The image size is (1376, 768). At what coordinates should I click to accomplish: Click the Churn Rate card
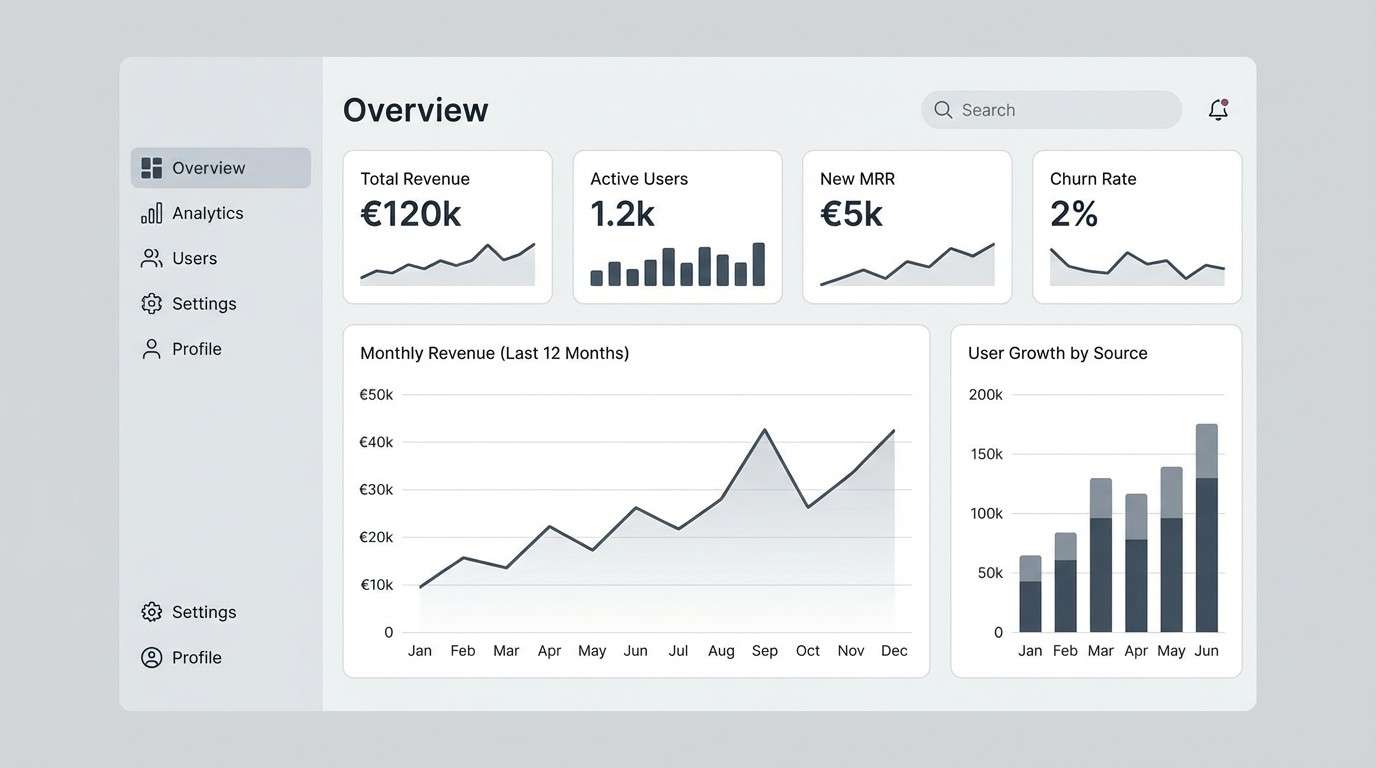(x=1137, y=225)
